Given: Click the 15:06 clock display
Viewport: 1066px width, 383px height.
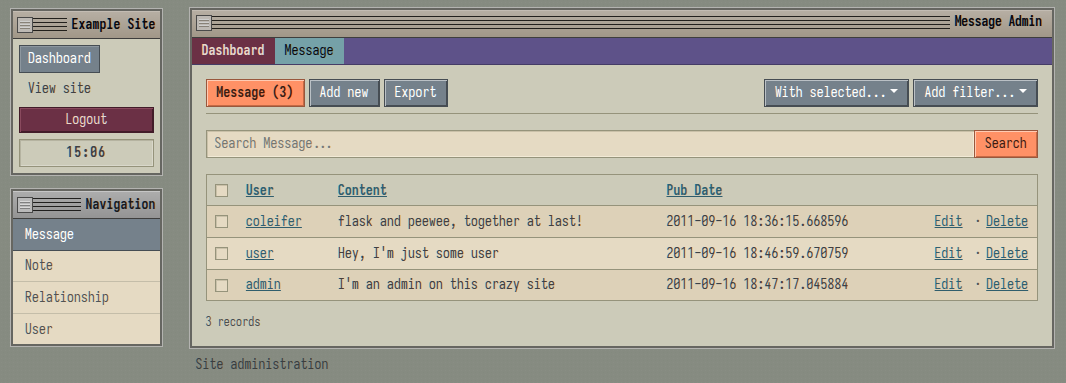Looking at the screenshot, I should pos(86,152).
